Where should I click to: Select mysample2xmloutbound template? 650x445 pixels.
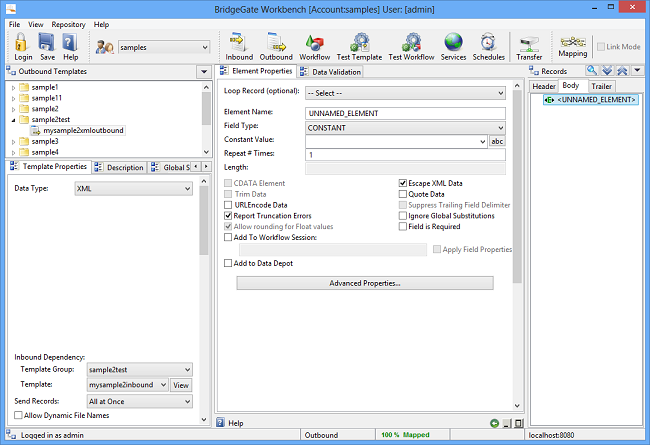(78, 130)
